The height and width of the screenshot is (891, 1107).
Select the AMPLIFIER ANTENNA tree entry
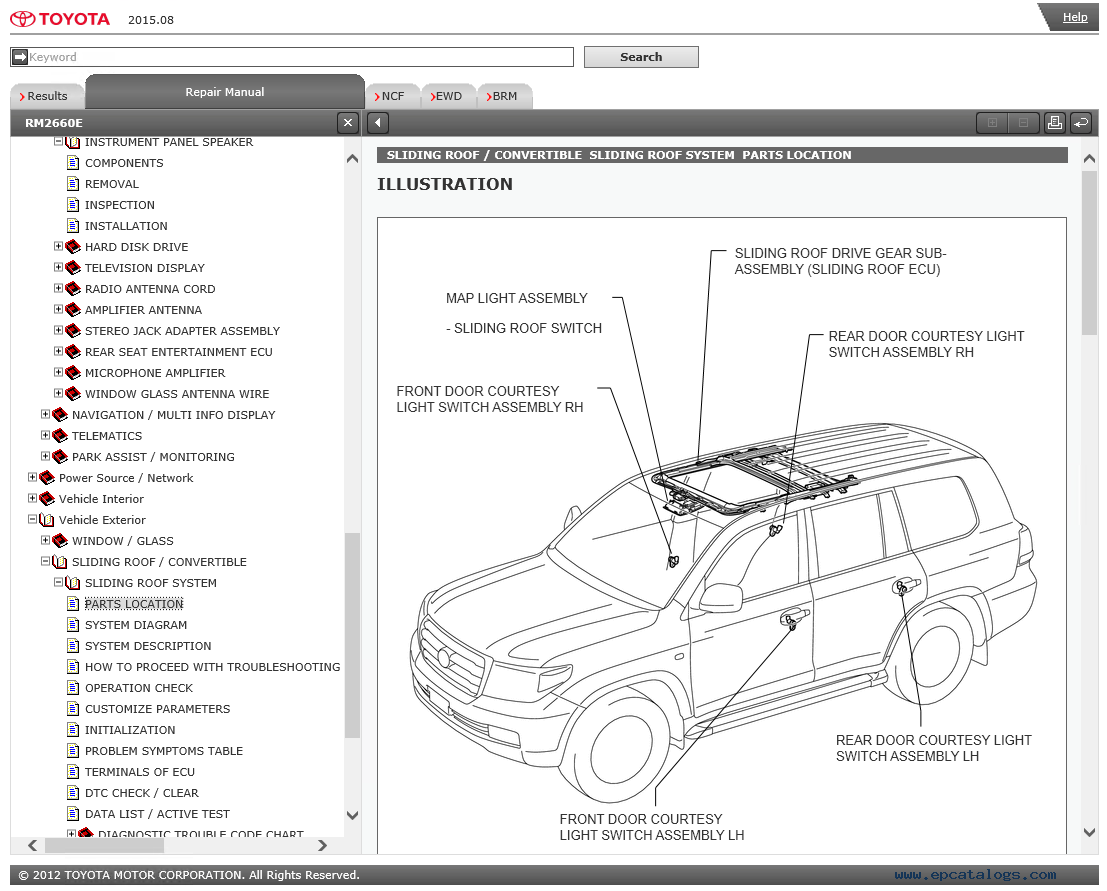pos(143,310)
